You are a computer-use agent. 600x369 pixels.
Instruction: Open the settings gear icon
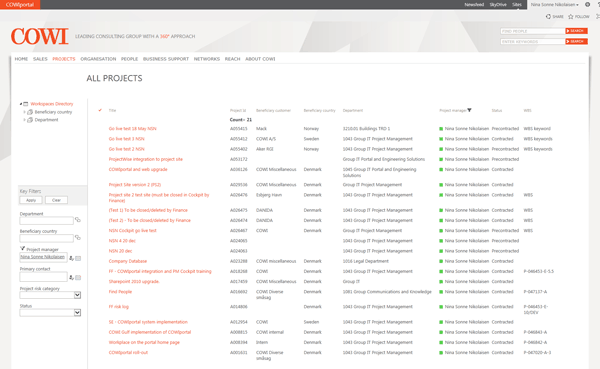click(x=587, y=5)
